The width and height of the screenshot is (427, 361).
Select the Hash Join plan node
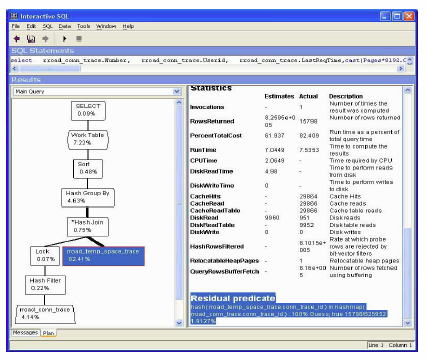[88, 226]
